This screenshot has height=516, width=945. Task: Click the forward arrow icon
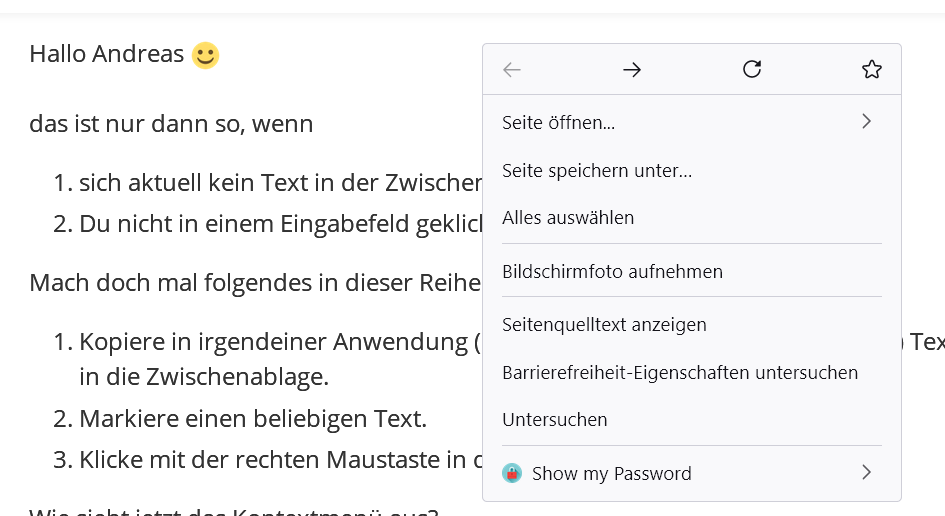tap(632, 69)
